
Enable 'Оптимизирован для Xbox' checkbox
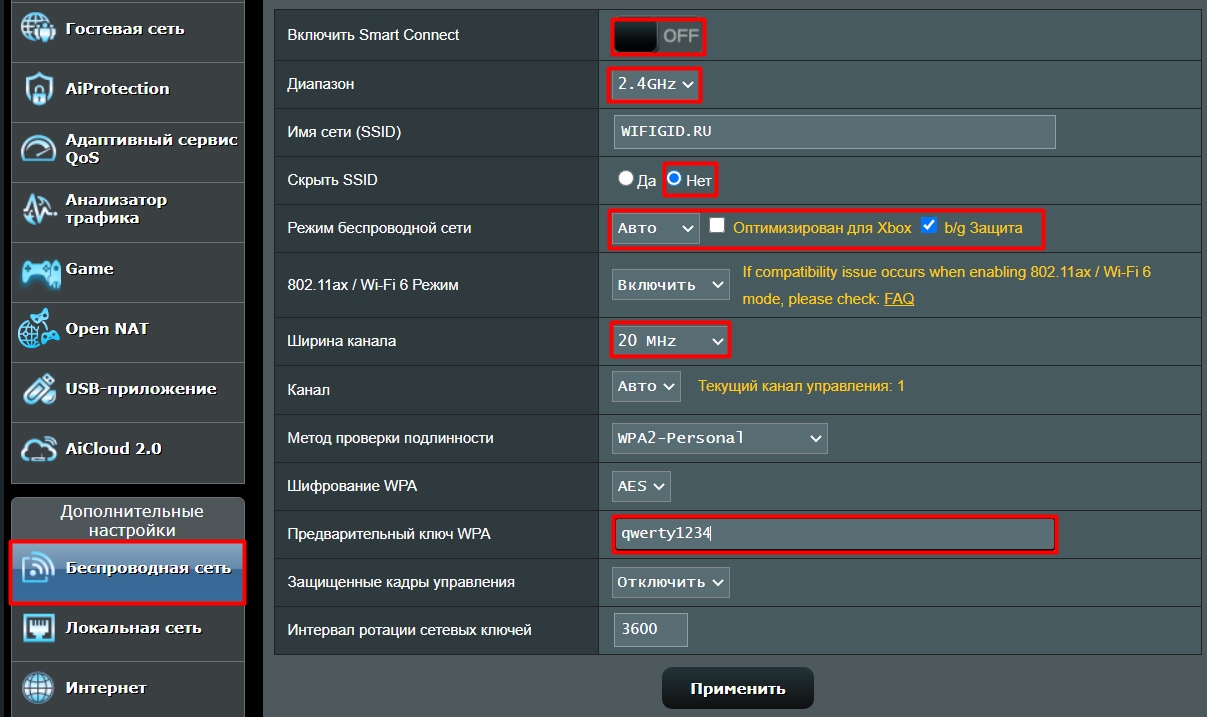pos(717,226)
